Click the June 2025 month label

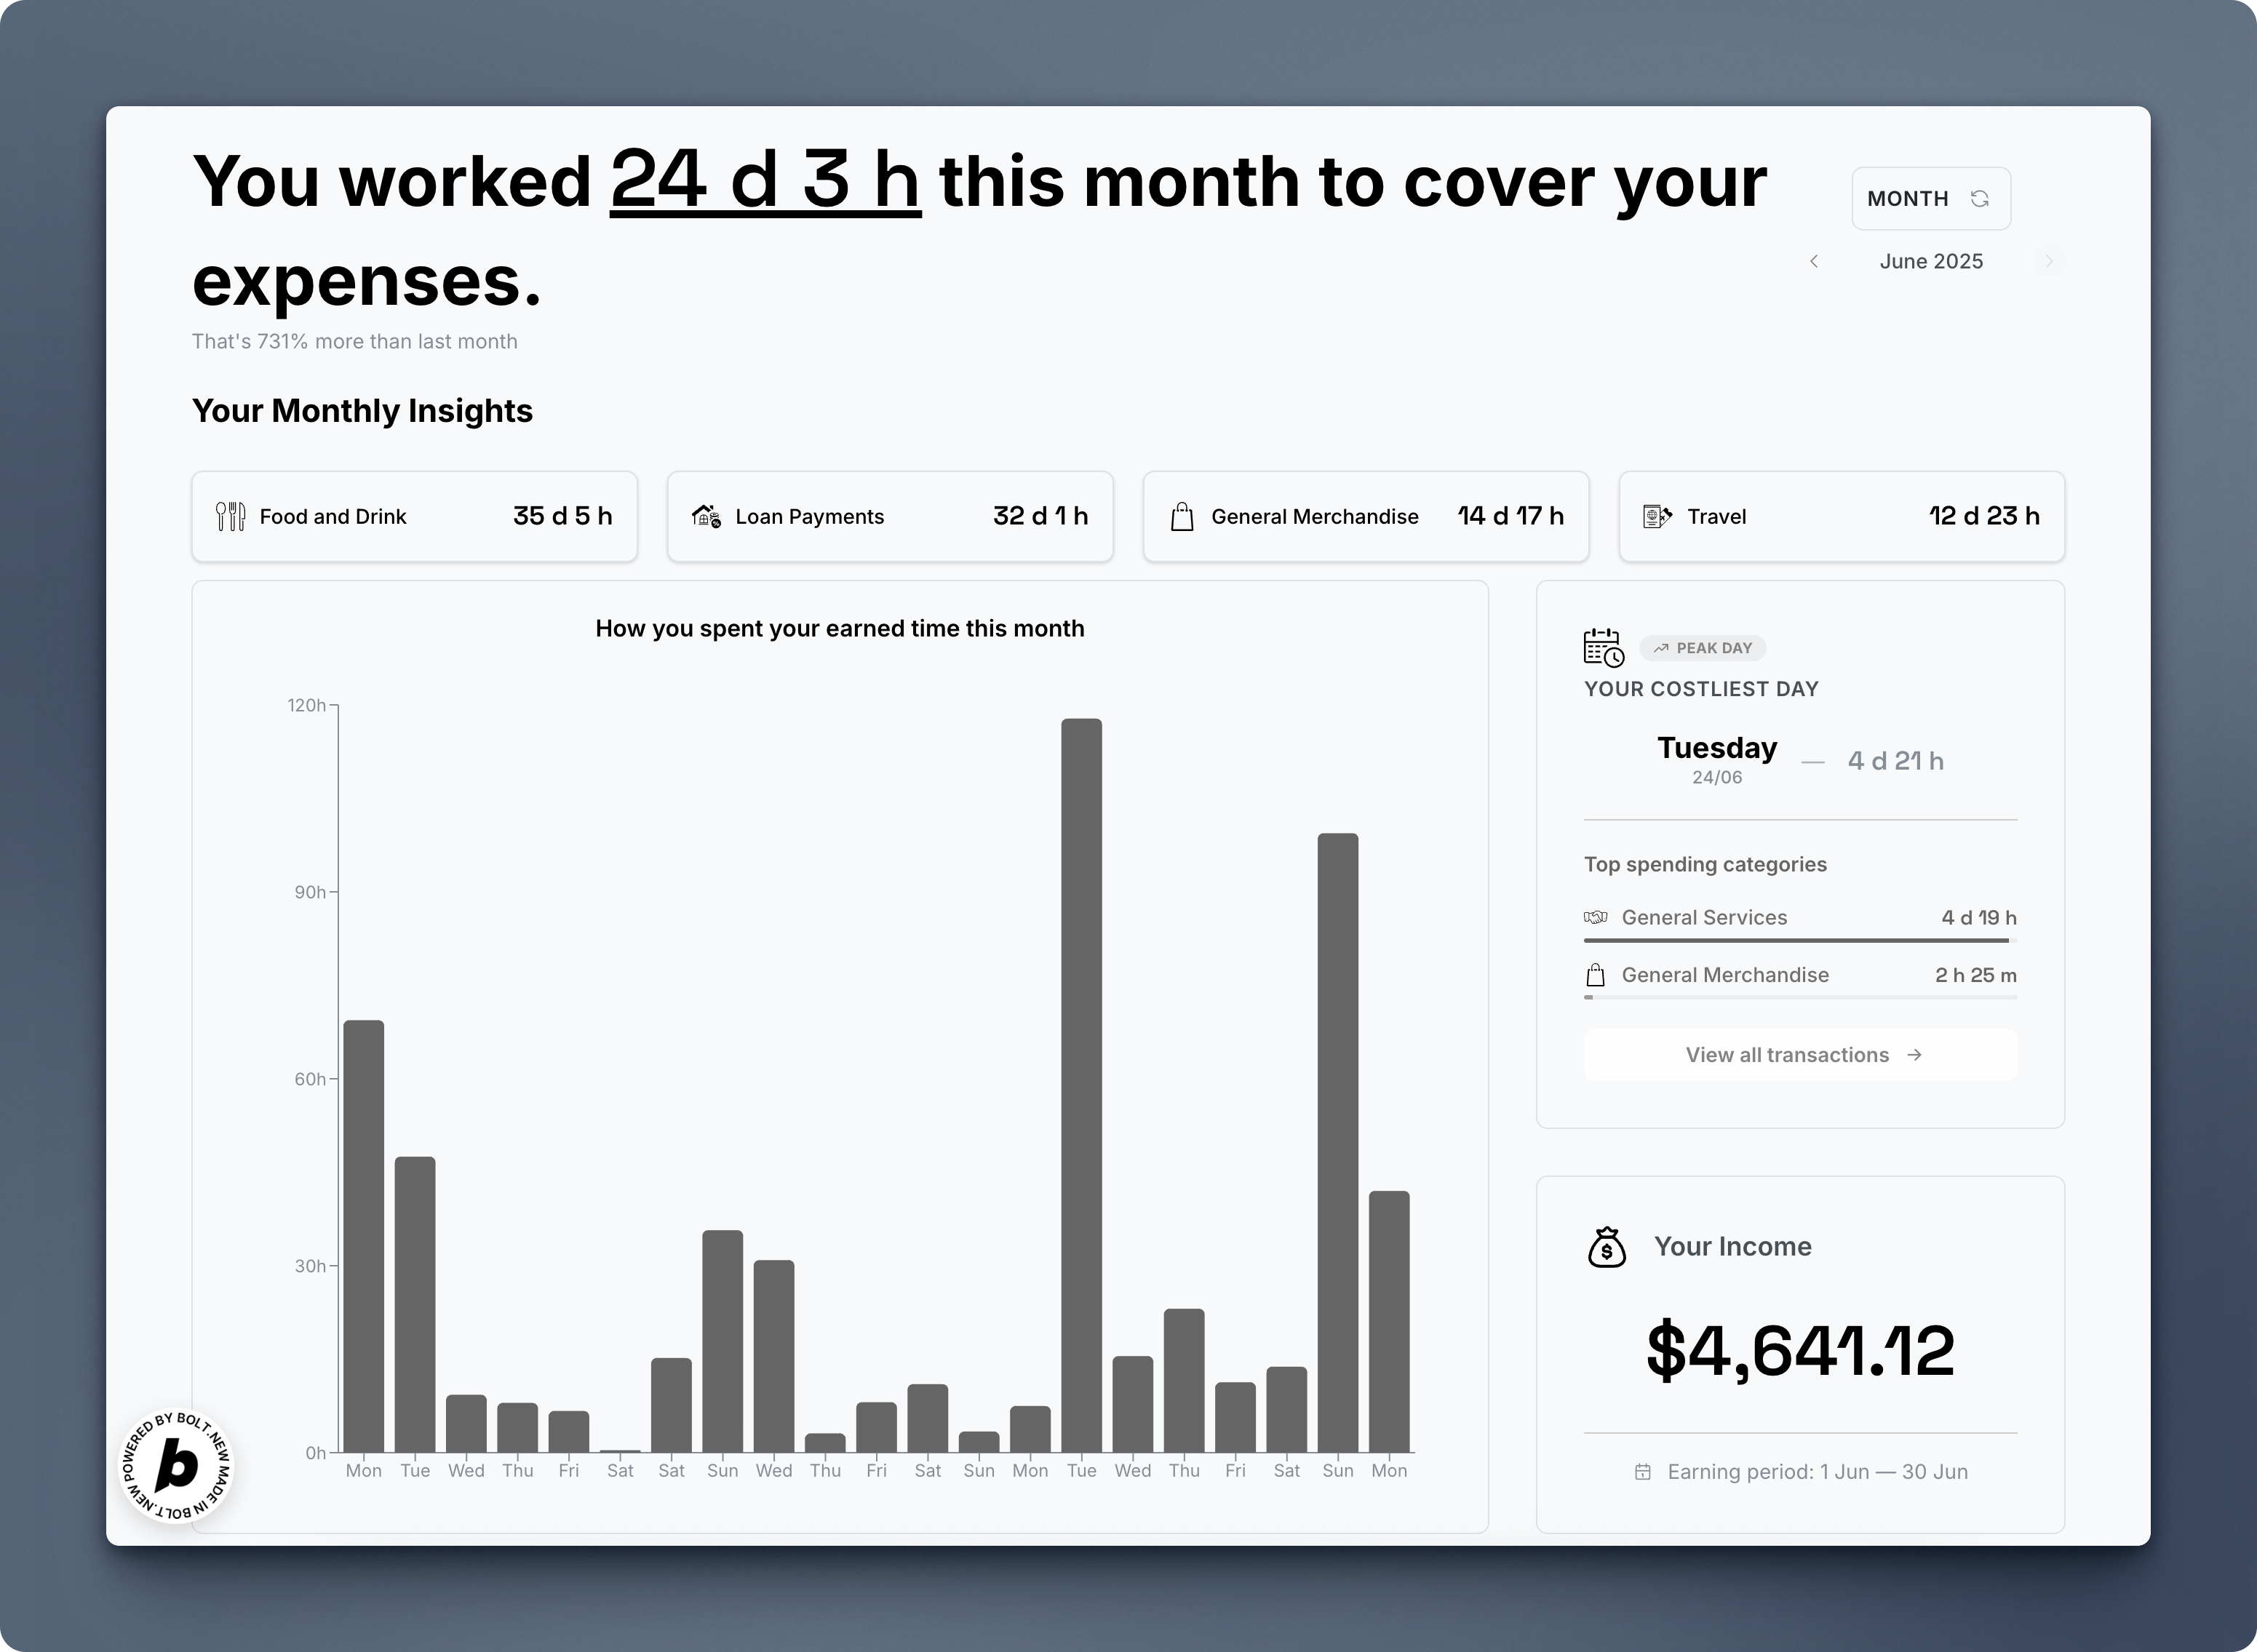[x=1931, y=261]
